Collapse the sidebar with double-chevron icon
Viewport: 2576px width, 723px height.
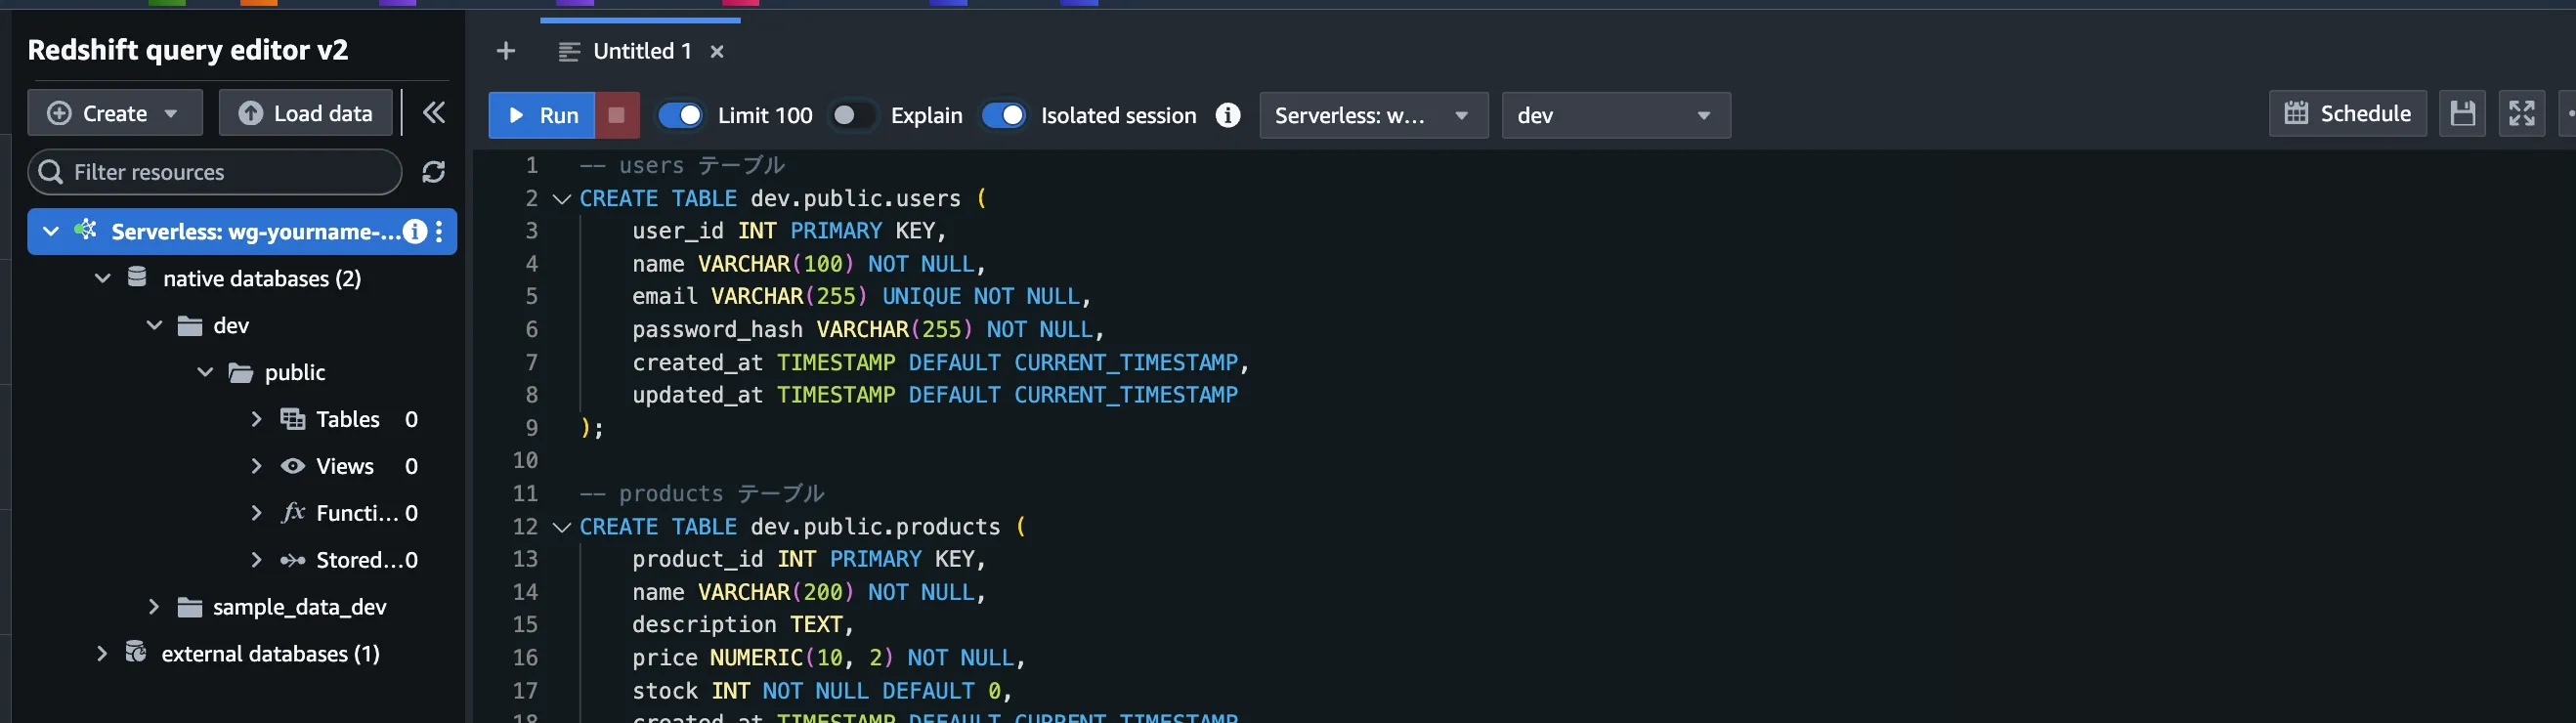click(x=433, y=113)
